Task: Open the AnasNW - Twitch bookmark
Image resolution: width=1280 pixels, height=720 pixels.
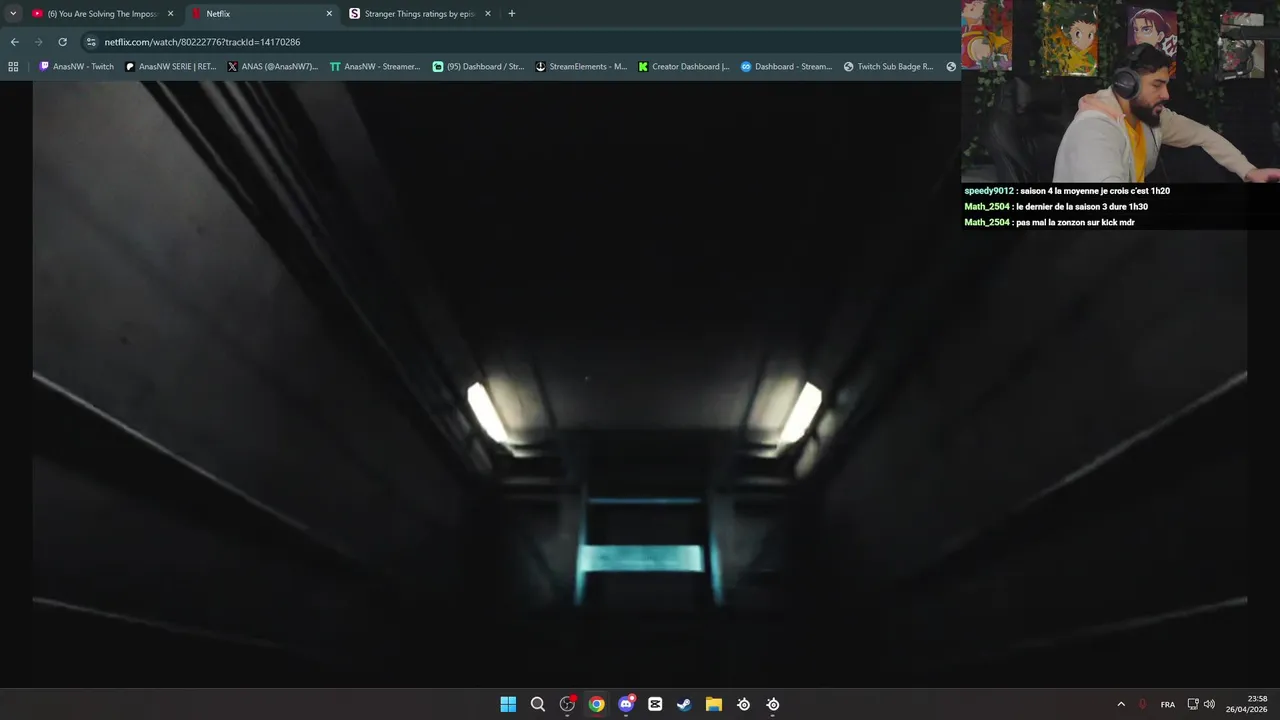Action: click(x=76, y=67)
